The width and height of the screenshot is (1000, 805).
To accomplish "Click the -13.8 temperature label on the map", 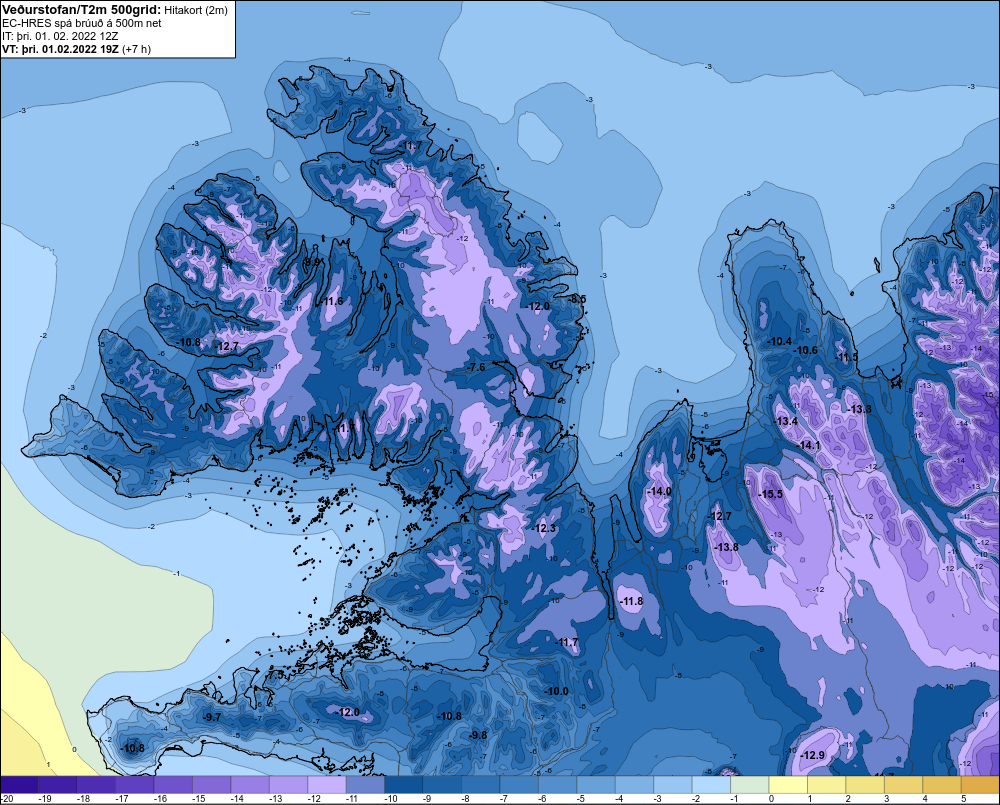I will pos(726,547).
